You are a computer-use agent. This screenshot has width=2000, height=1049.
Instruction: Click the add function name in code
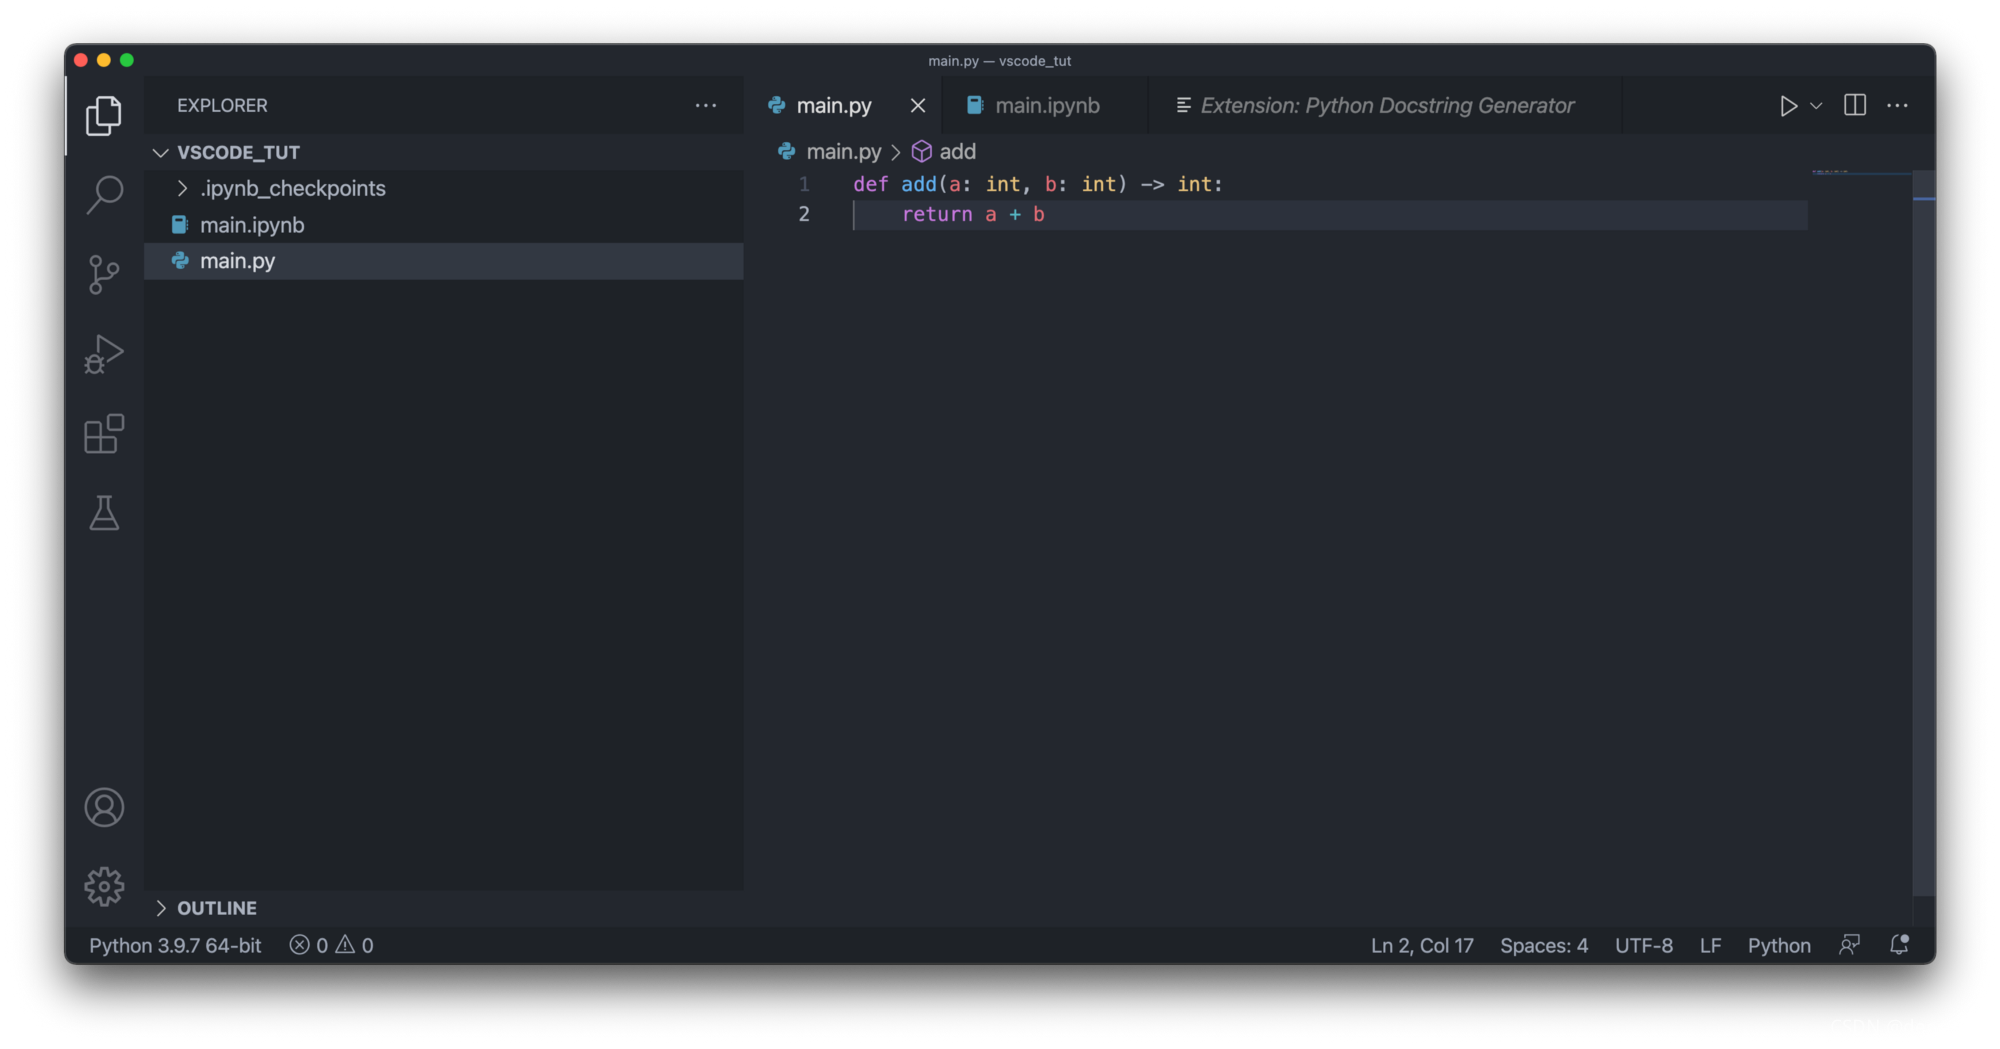[918, 184]
